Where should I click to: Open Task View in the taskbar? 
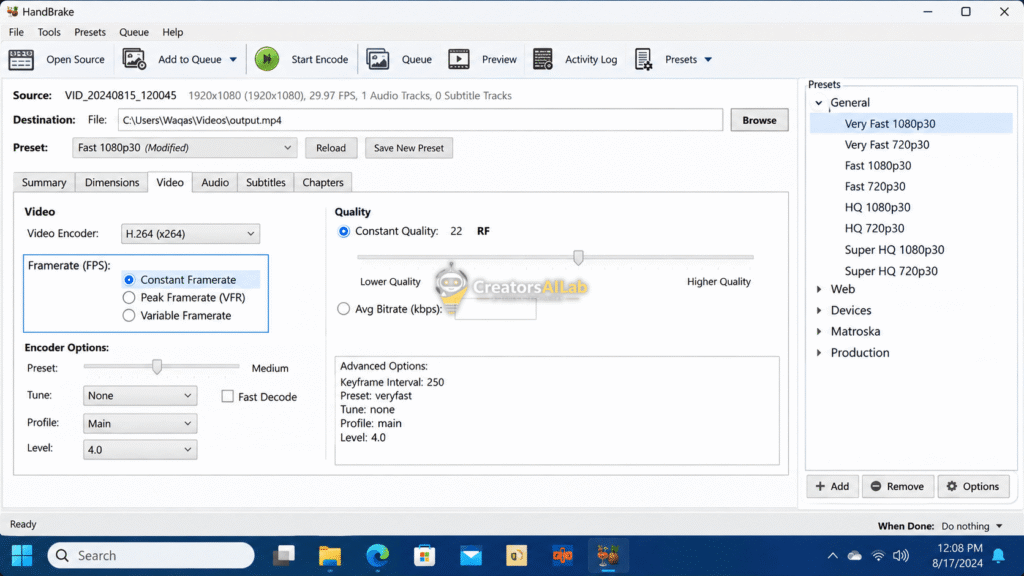(284, 556)
